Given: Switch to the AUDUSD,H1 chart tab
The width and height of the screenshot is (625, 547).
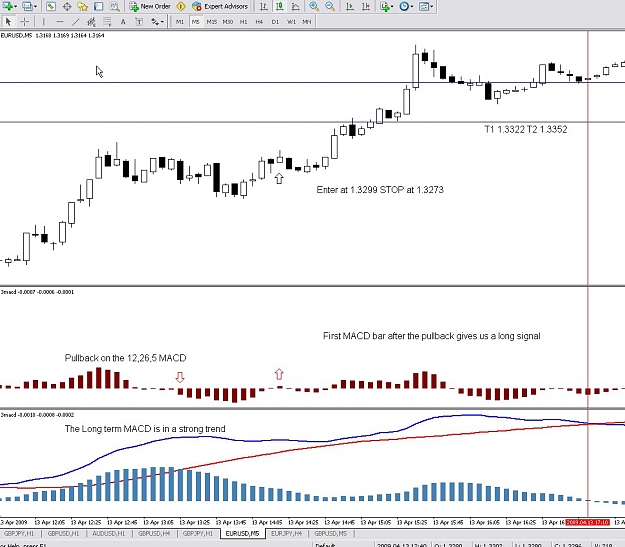Looking at the screenshot, I should [x=108, y=533].
